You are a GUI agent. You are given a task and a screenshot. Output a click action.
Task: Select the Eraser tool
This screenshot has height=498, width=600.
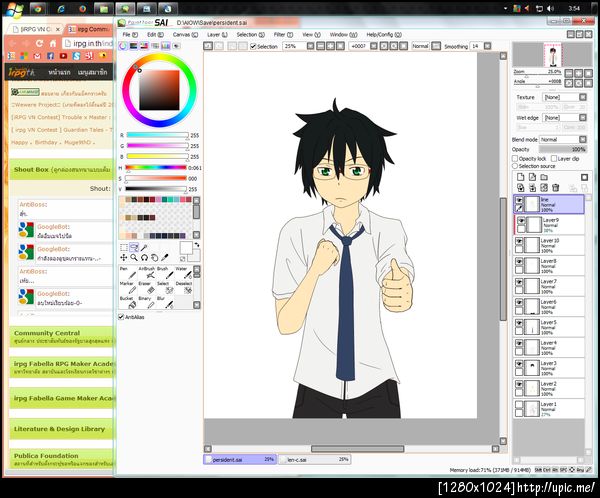[x=147, y=288]
